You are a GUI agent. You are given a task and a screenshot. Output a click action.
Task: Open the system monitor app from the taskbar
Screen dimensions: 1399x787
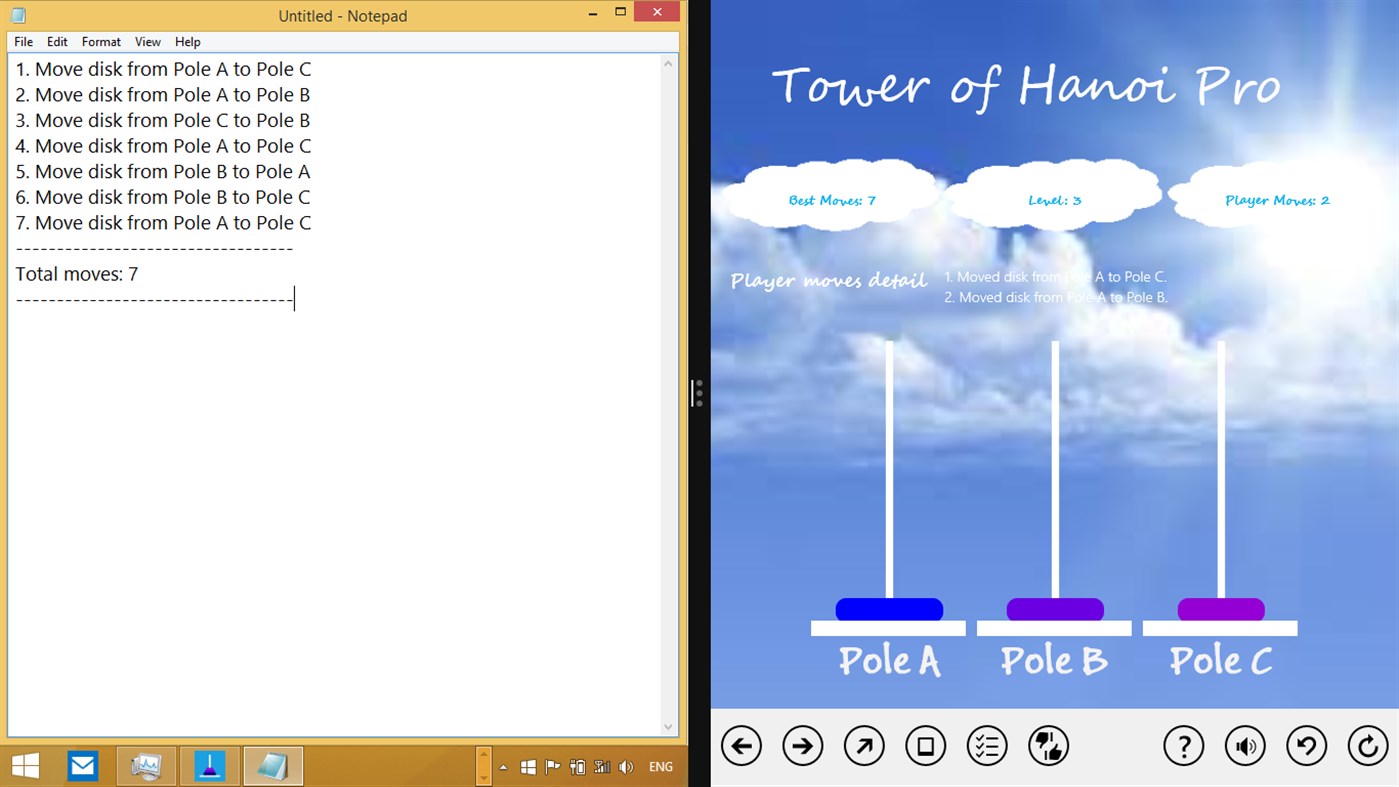click(146, 766)
